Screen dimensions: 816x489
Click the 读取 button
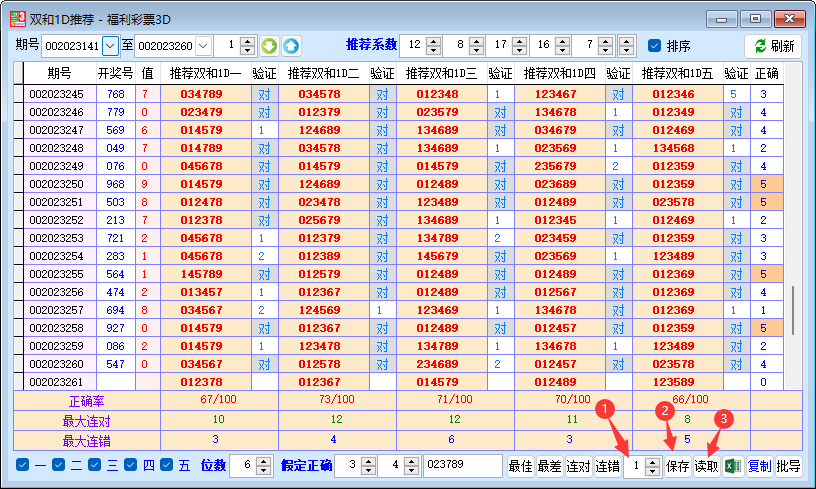[x=706, y=466]
